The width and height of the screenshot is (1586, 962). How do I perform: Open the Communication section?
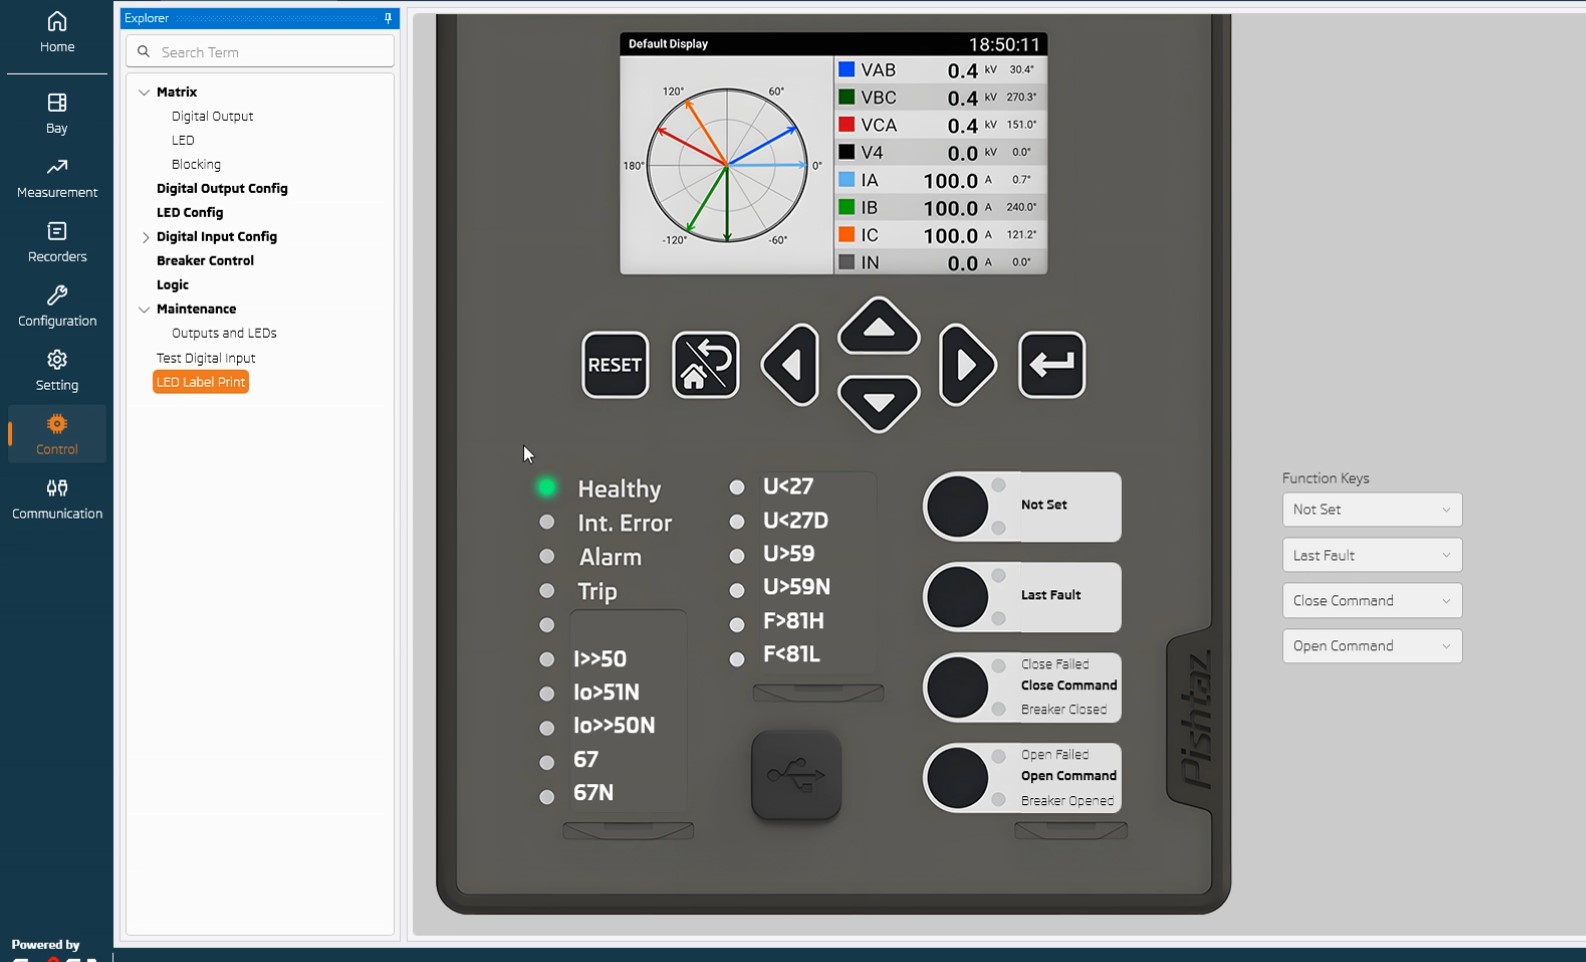(x=57, y=499)
